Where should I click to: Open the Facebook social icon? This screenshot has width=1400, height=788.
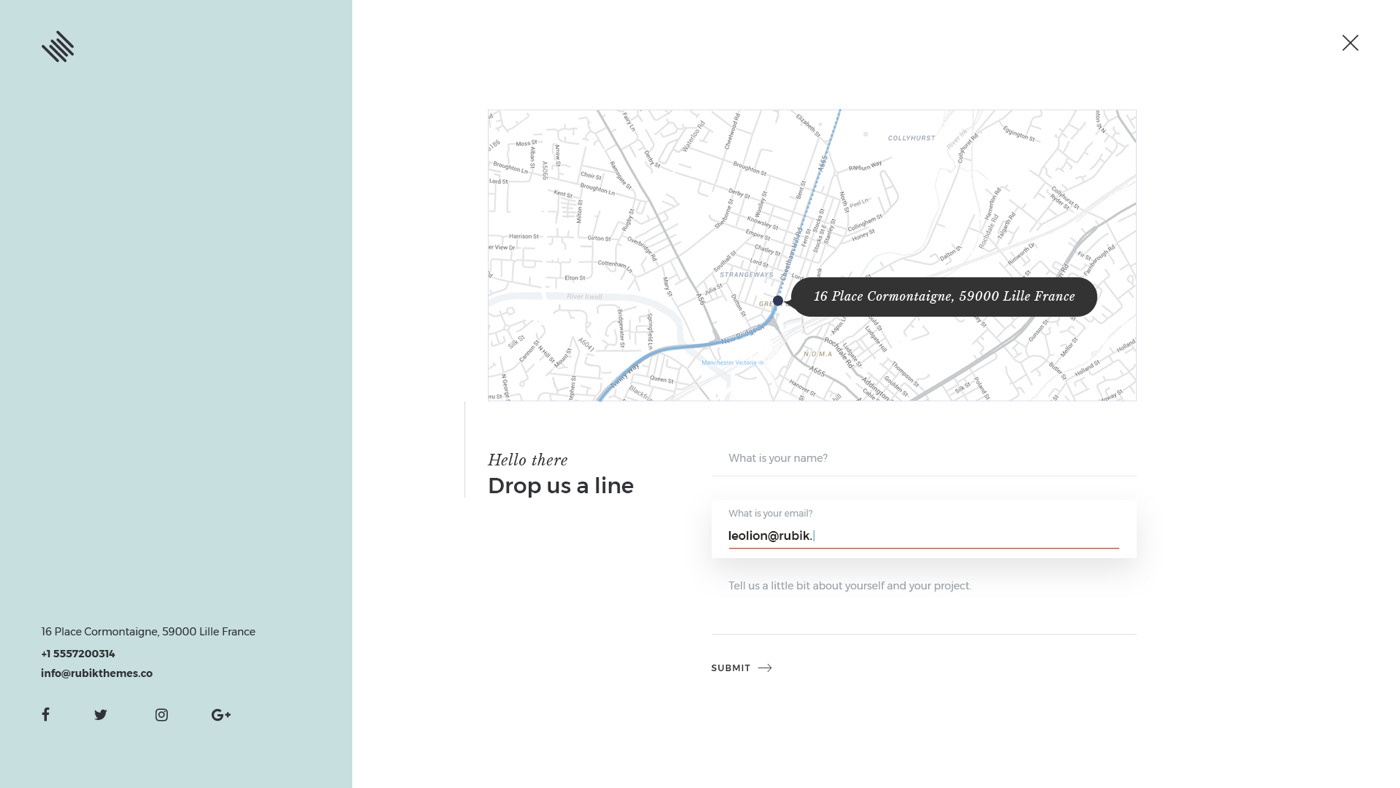tap(45, 714)
